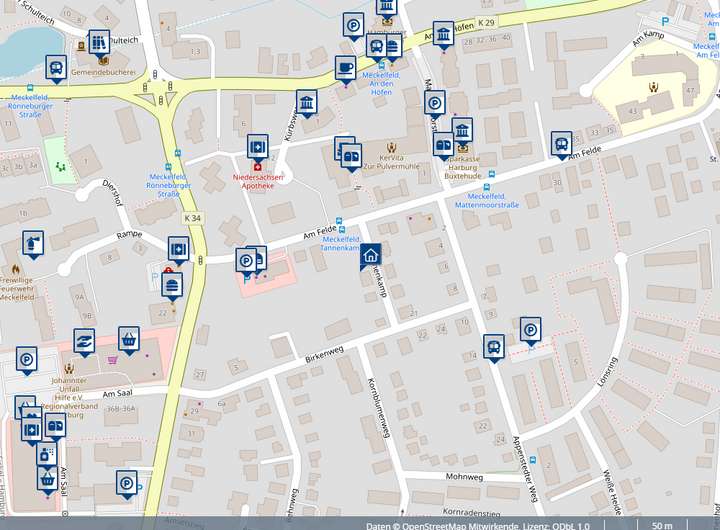Open the helping hand marker near Johanniter
The height and width of the screenshot is (530, 720).
(84, 342)
